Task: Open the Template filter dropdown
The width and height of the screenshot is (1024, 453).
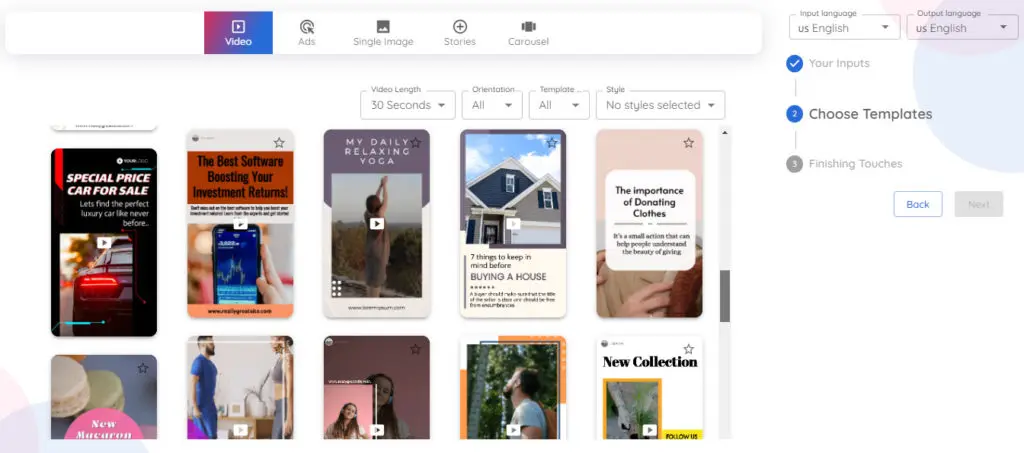Action: pyautogui.click(x=559, y=105)
